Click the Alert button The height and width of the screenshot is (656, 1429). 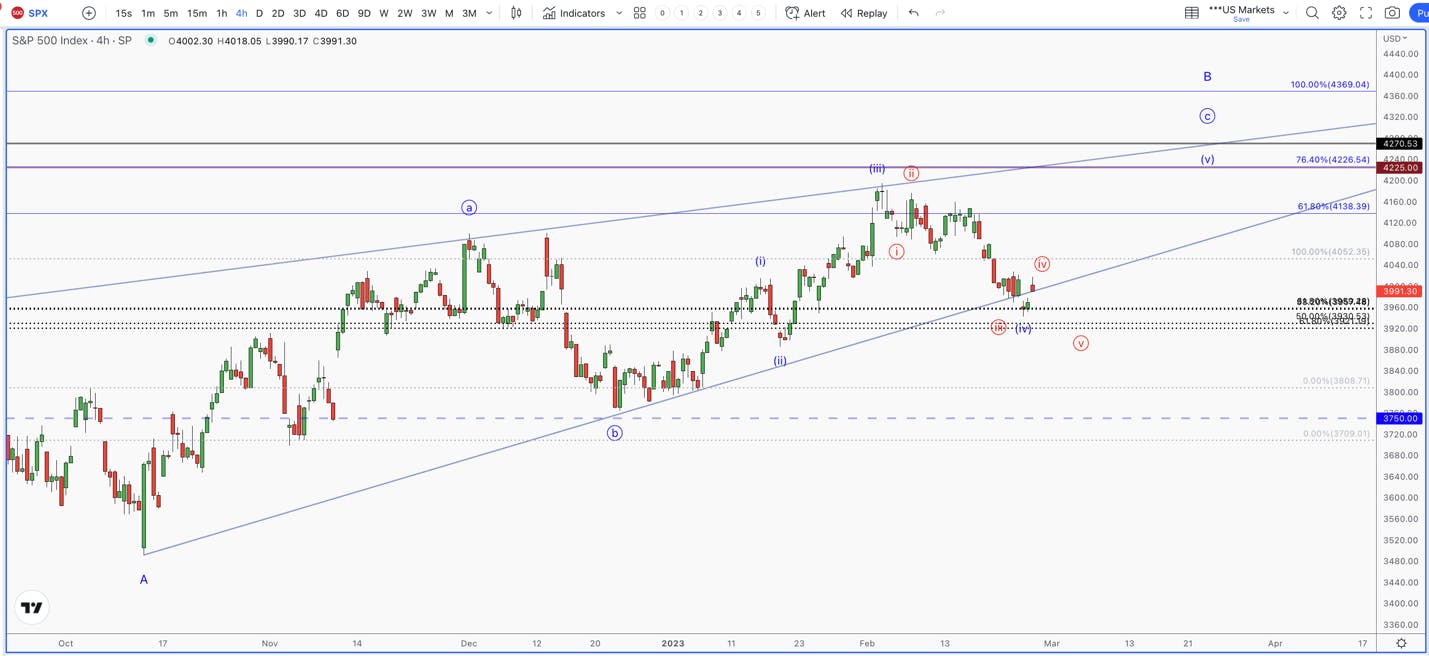click(x=806, y=13)
